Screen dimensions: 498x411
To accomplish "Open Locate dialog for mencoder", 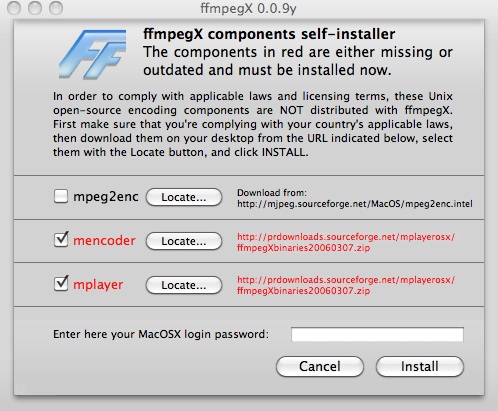I will [184, 241].
